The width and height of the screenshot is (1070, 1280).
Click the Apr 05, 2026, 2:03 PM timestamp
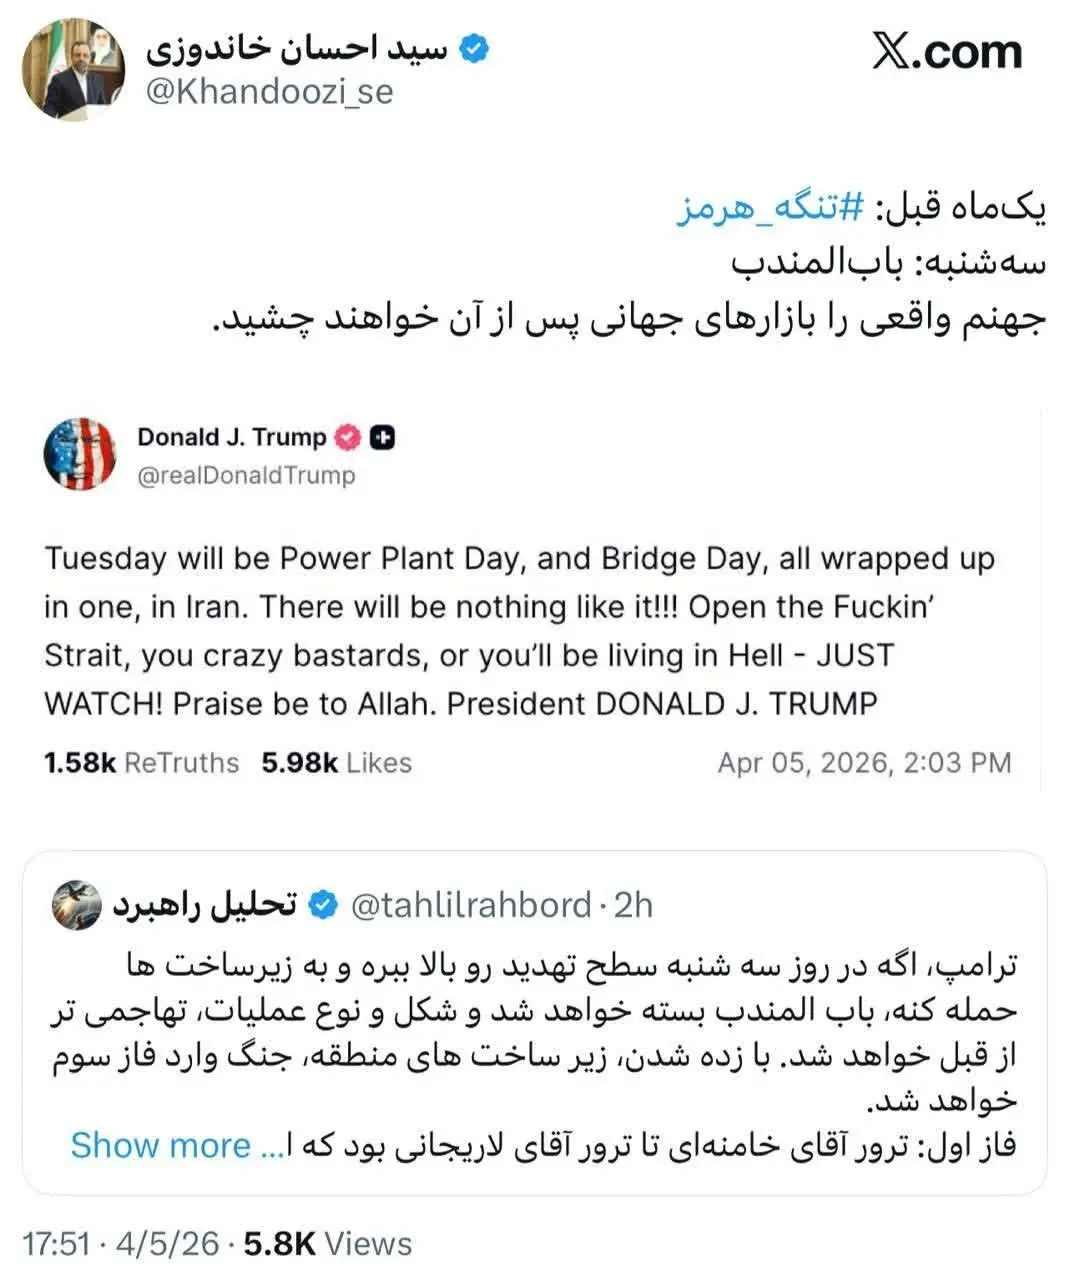click(x=864, y=763)
